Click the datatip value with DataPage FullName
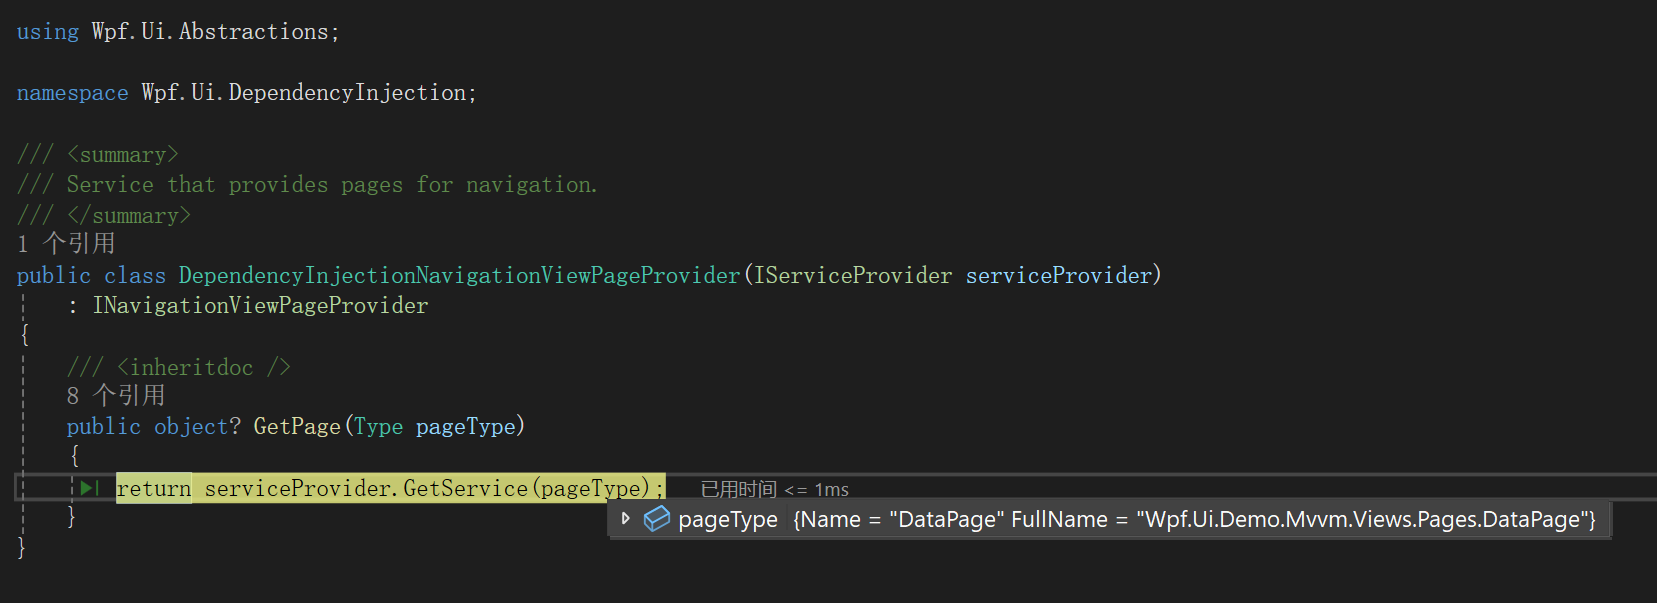Viewport: 1657px width, 603px height. (x=1195, y=520)
